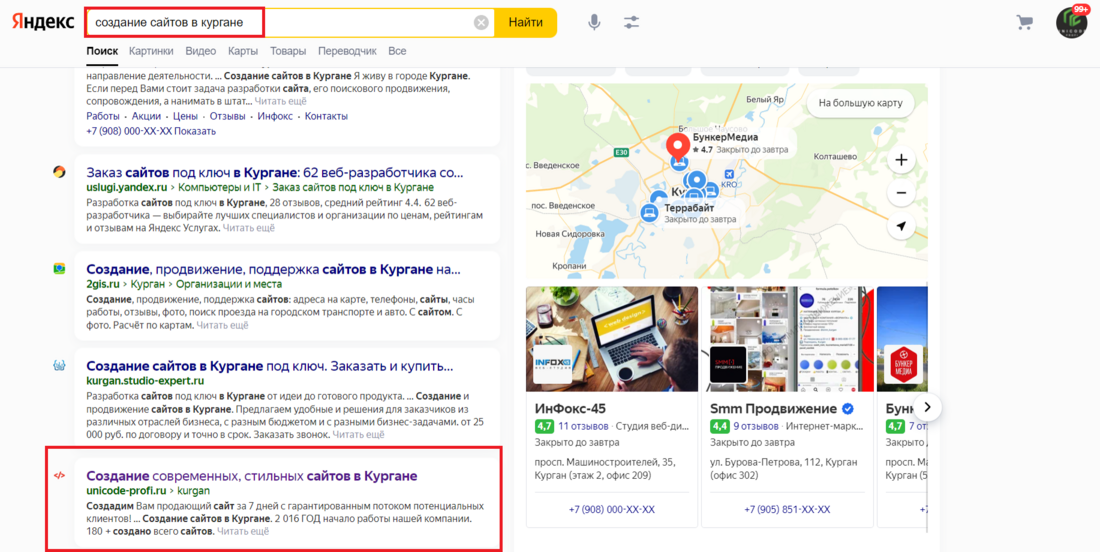Click the kurgan breadcrumb under unicode-profi.ru
This screenshot has height=552, width=1100.
click(x=194, y=490)
